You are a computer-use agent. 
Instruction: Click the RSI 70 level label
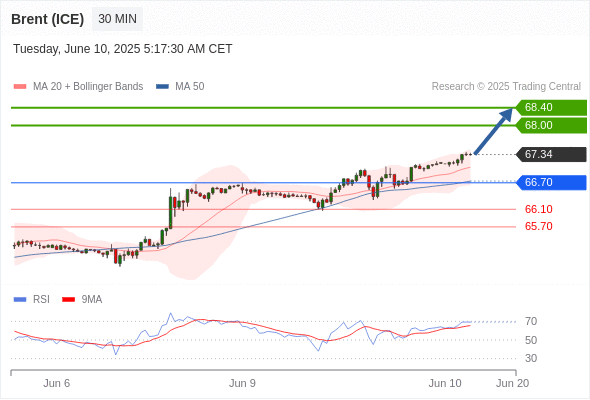coord(531,322)
